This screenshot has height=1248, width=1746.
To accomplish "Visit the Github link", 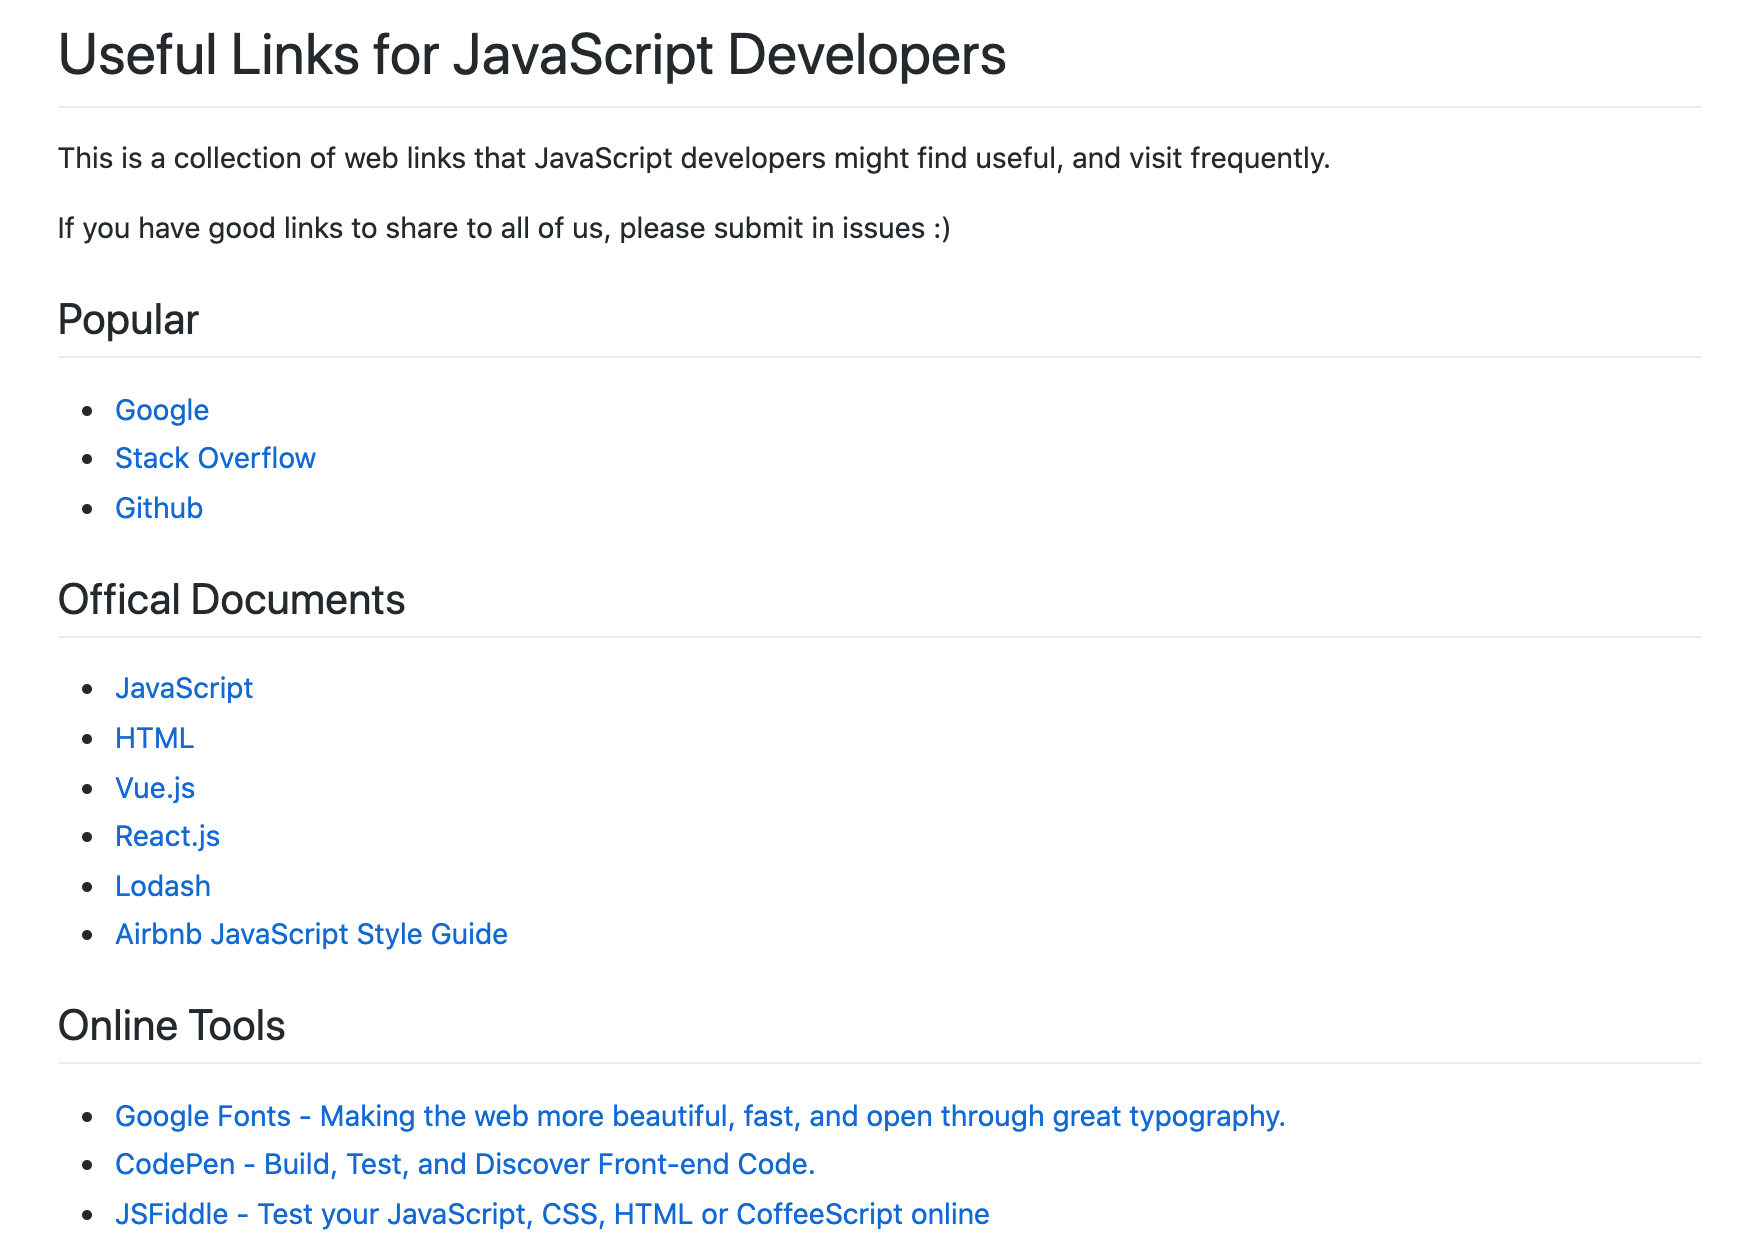I will [x=158, y=508].
